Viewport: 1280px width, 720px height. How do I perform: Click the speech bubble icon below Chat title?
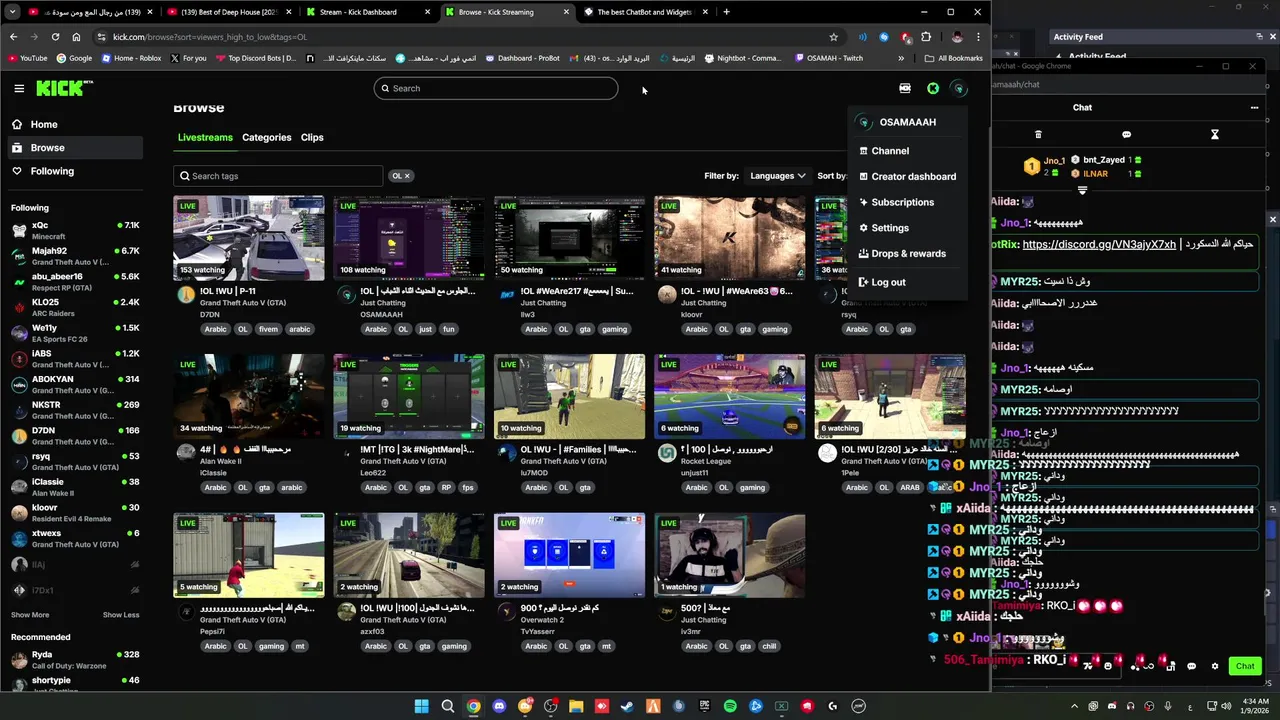1126,134
